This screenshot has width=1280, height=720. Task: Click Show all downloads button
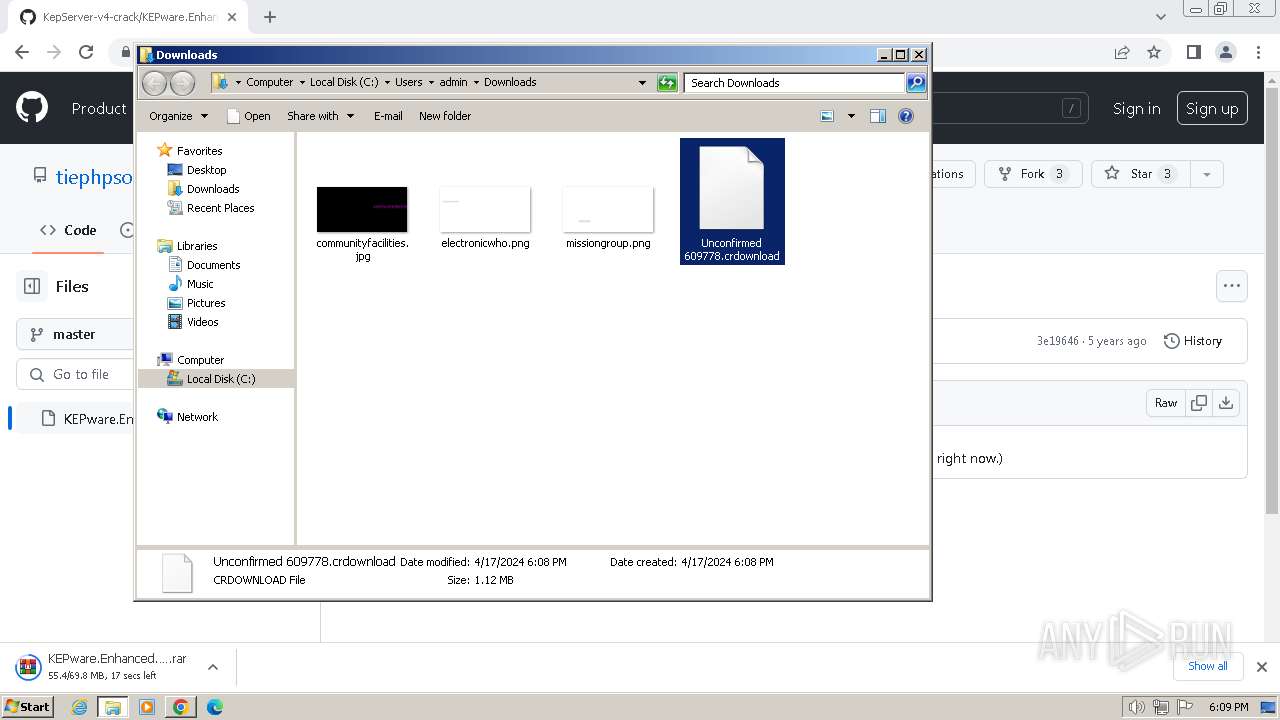coord(1208,666)
